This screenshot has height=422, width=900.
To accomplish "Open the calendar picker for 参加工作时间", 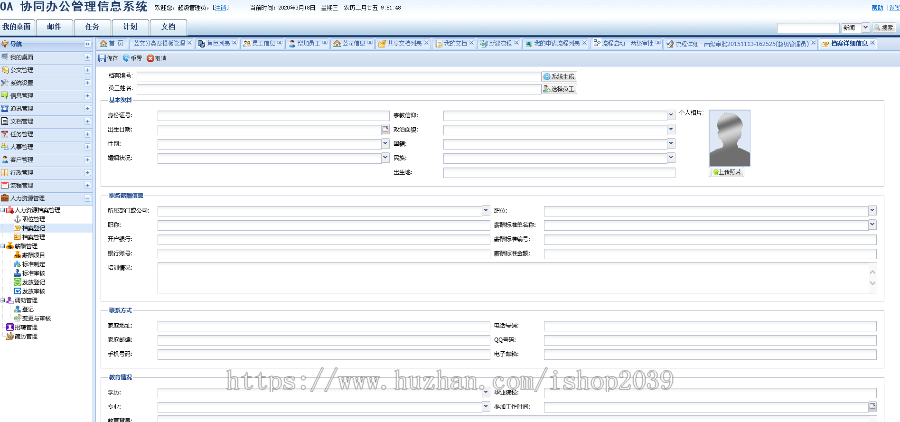I will tap(872, 407).
